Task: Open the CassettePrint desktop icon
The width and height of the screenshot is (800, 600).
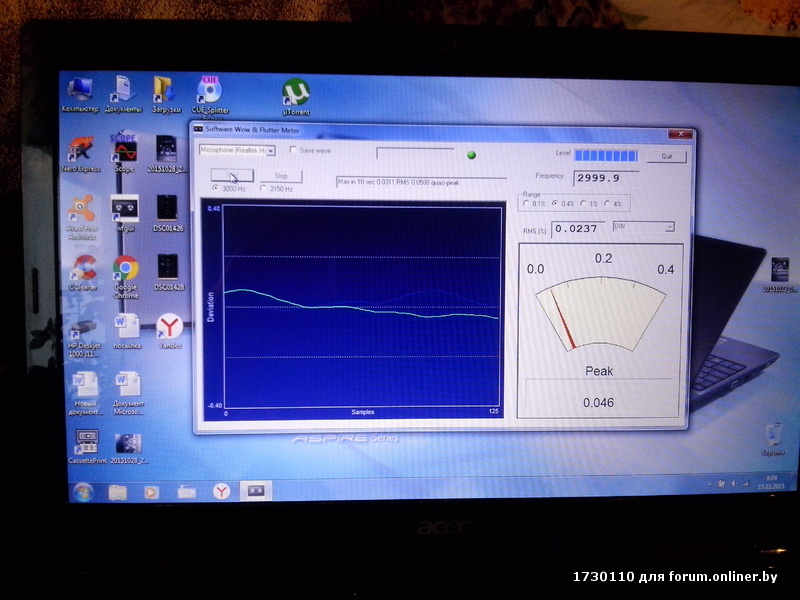Action: pyautogui.click(x=85, y=441)
